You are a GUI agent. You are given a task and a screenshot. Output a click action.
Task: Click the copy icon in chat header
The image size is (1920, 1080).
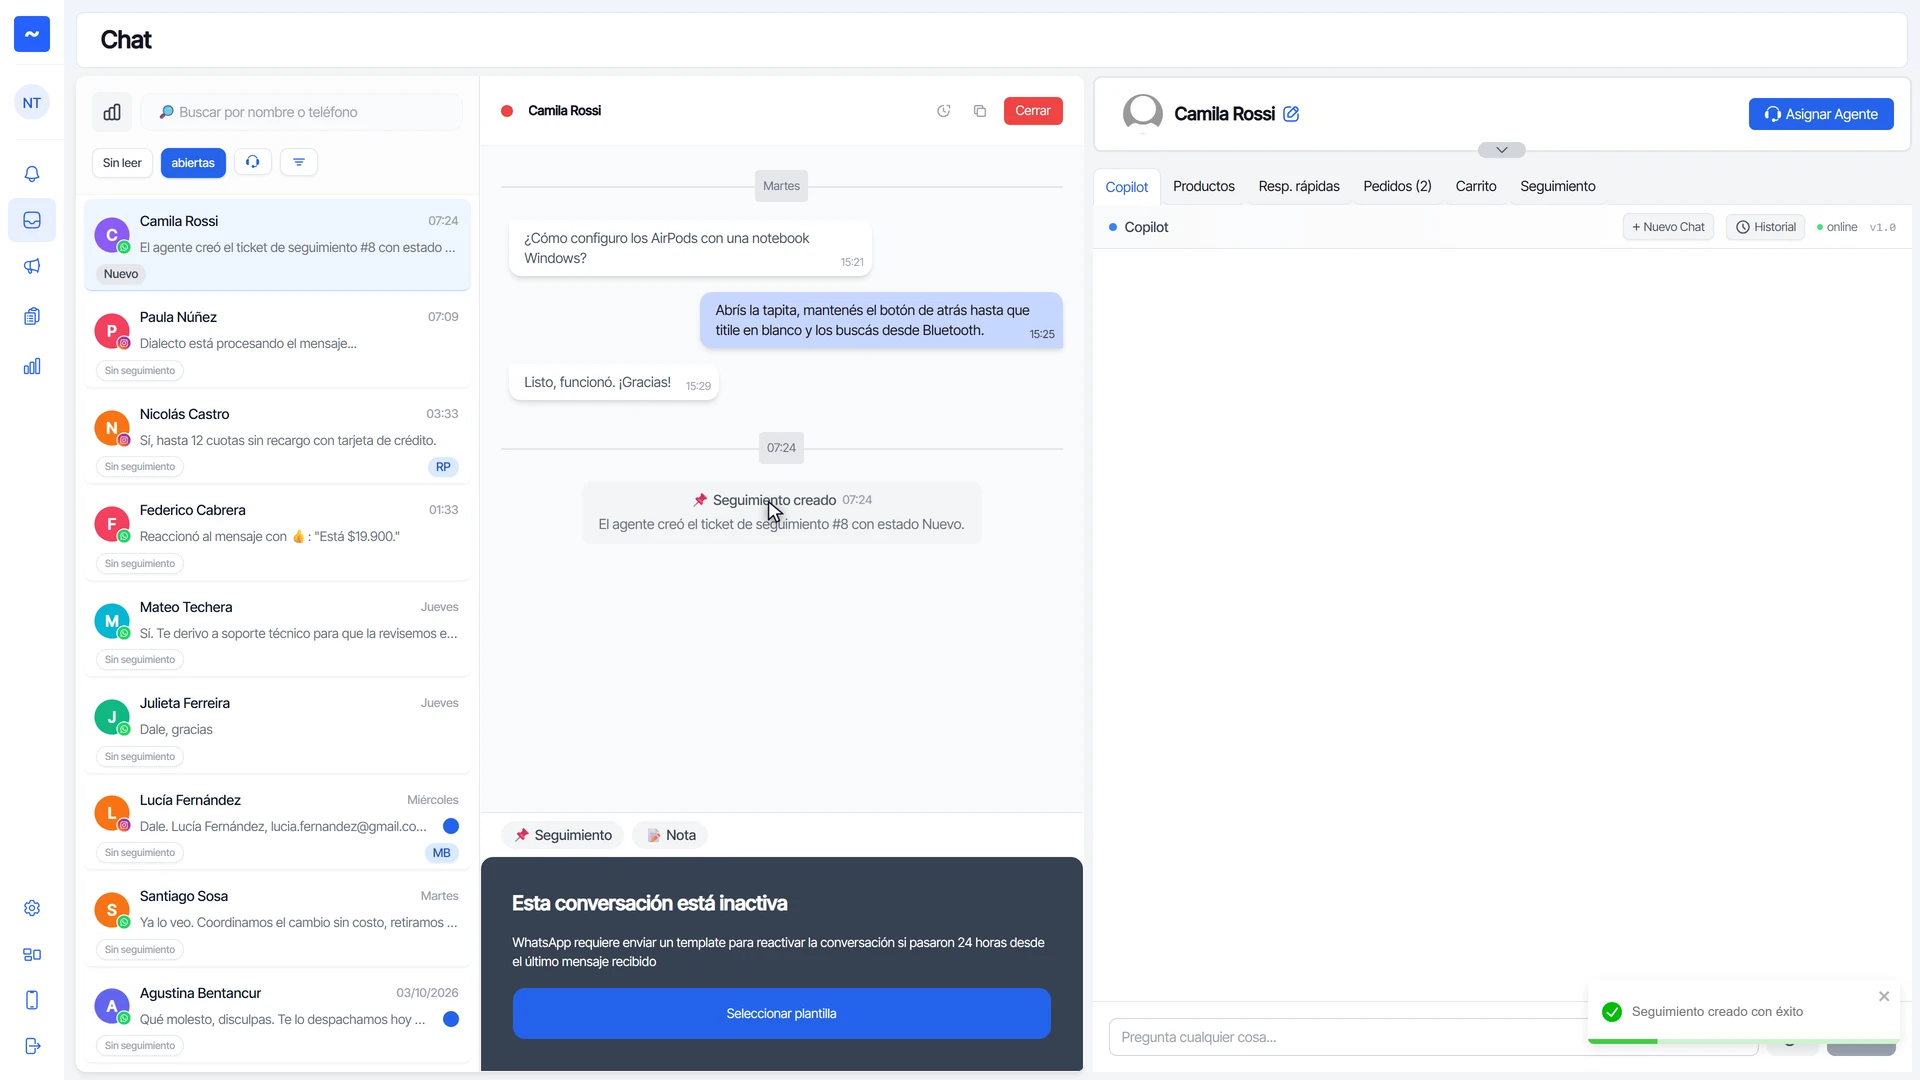click(x=980, y=111)
